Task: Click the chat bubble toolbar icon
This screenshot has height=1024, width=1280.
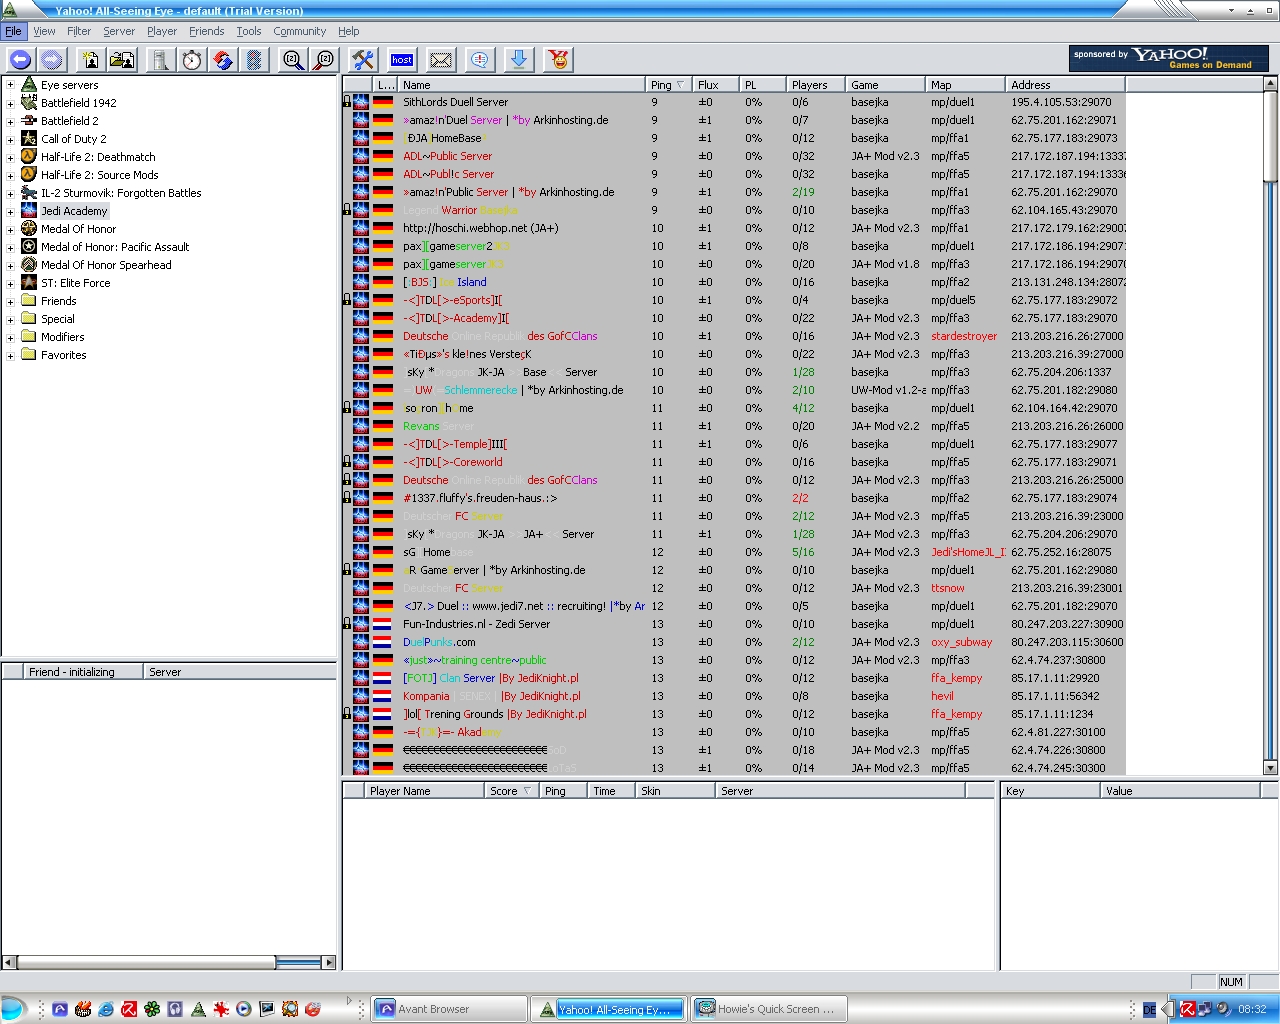Action: click(480, 60)
